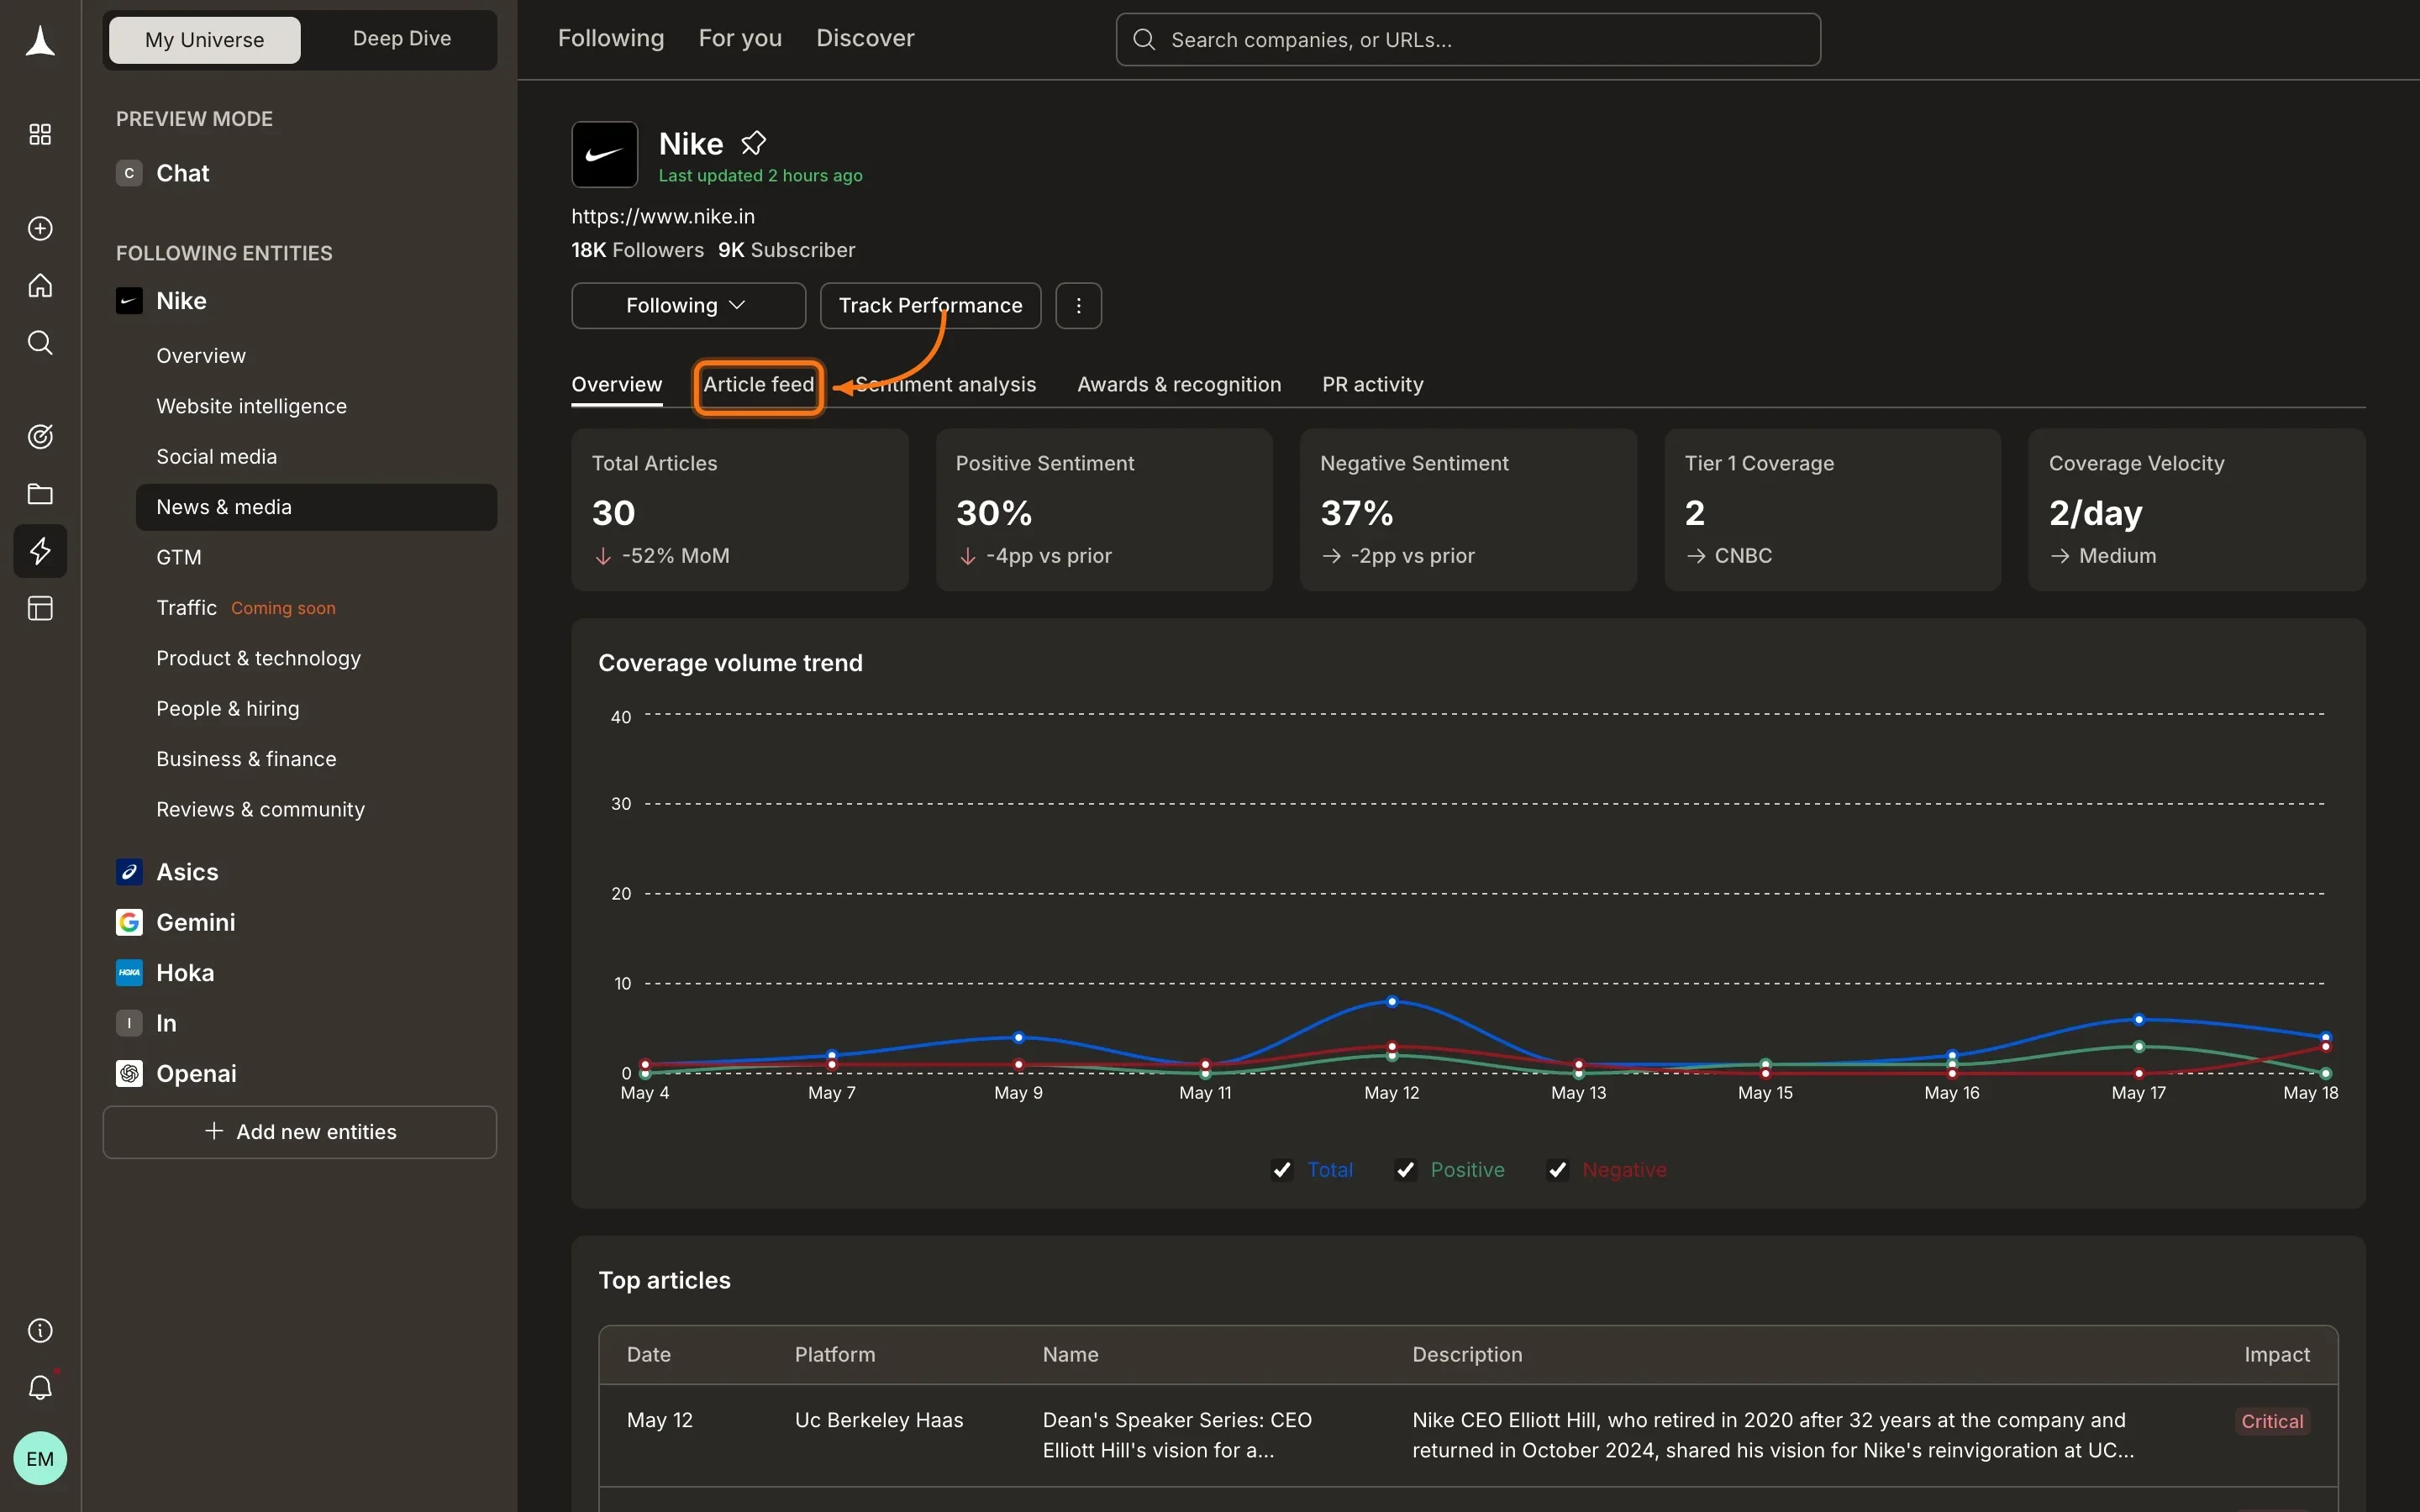Open the notifications bell icon
The height and width of the screenshot is (1512, 2420).
click(x=40, y=1388)
